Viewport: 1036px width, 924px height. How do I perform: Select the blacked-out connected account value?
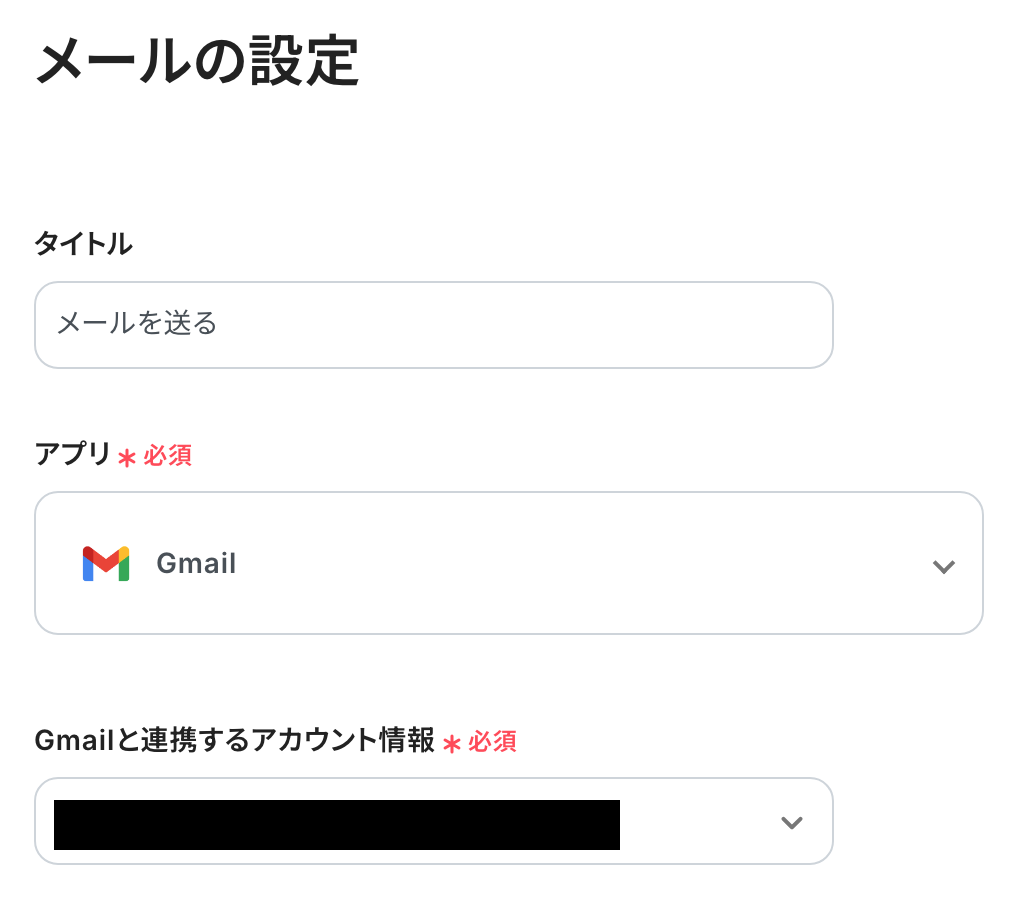pos(336,825)
